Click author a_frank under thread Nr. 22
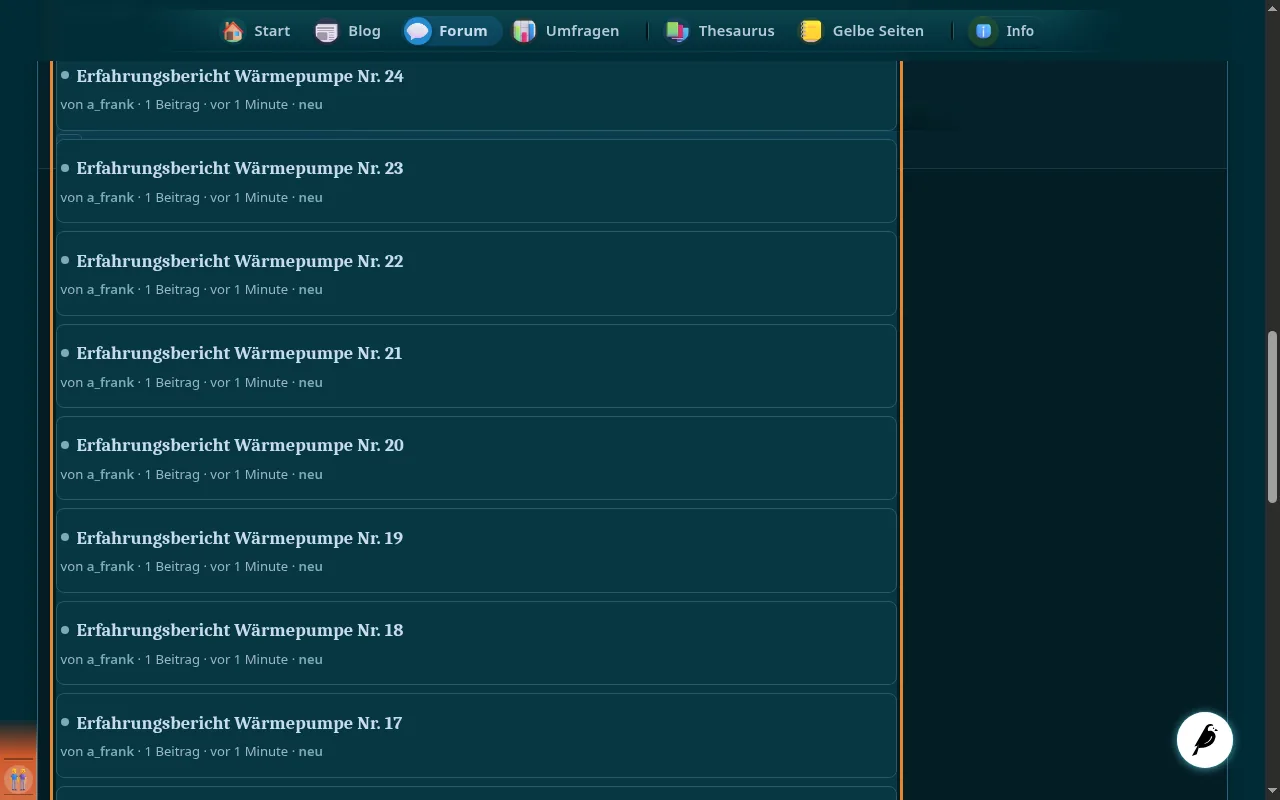 [110, 289]
